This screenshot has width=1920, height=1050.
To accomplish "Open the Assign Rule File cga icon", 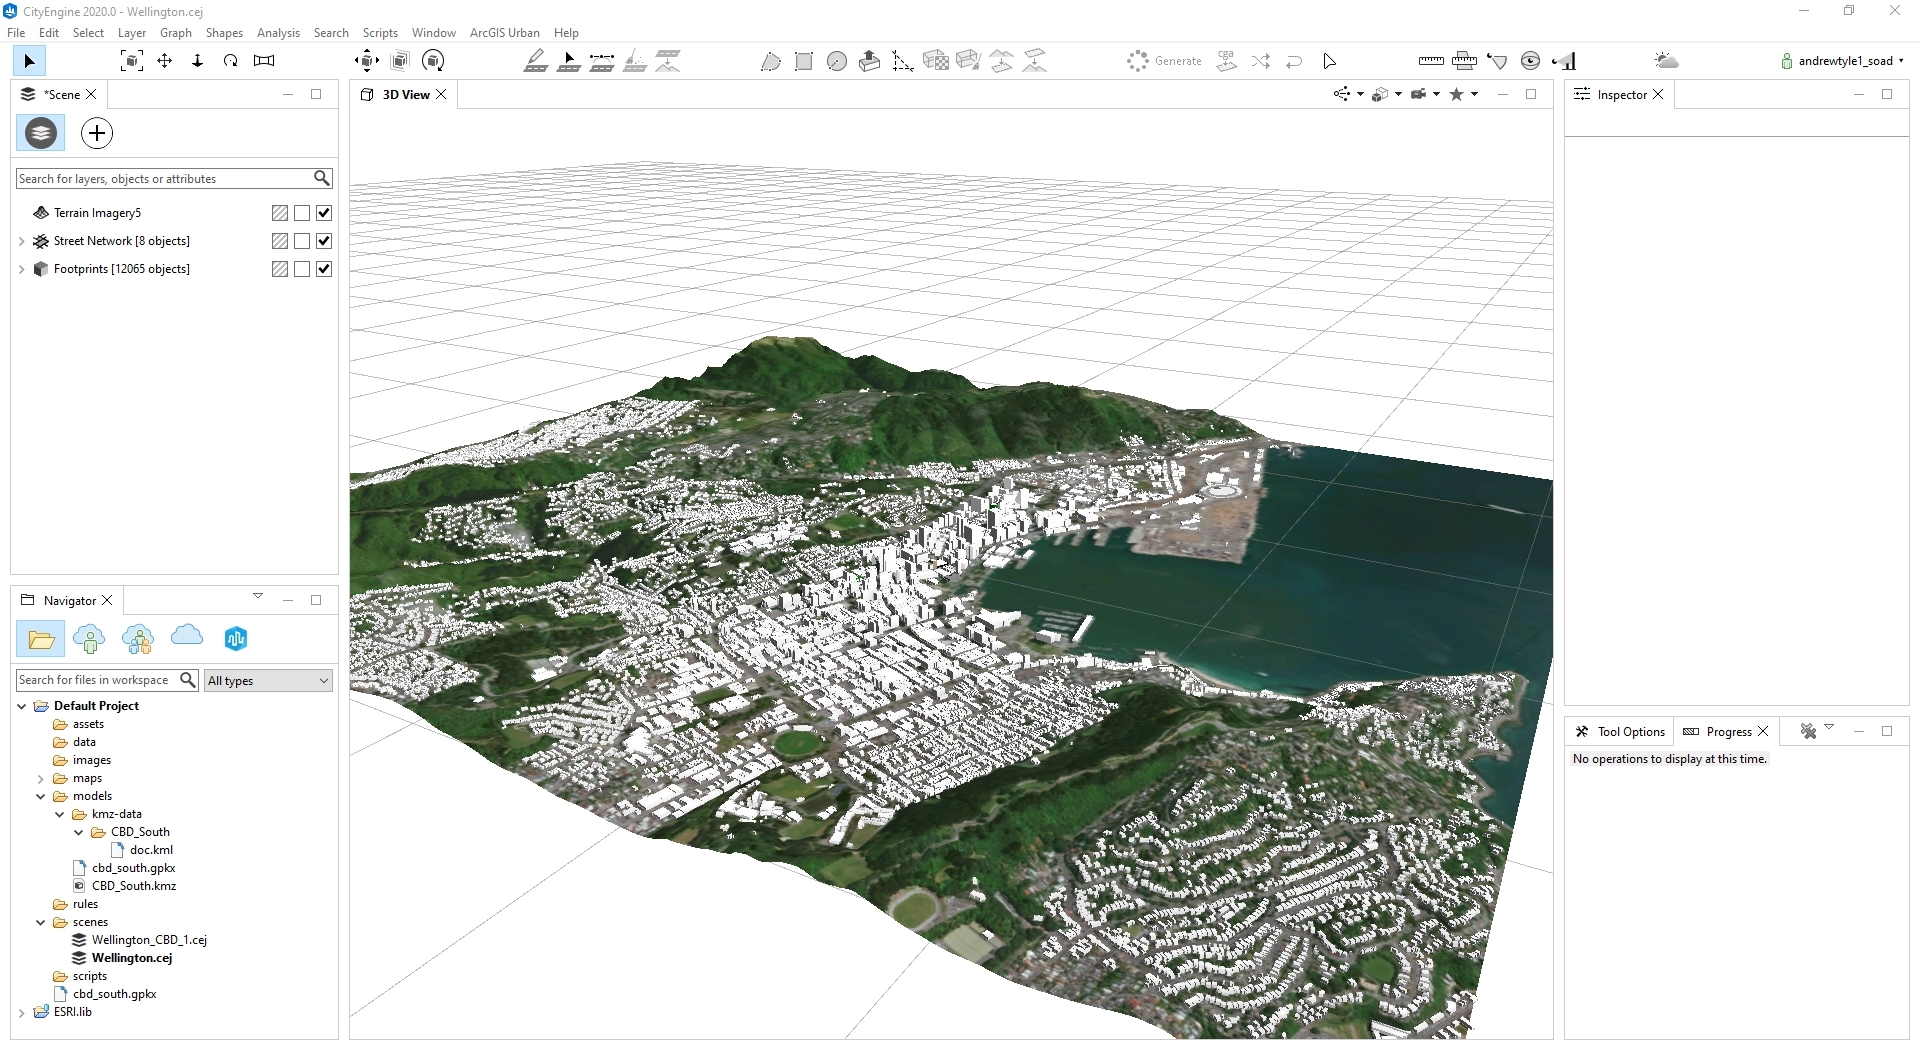I will click(x=1227, y=61).
